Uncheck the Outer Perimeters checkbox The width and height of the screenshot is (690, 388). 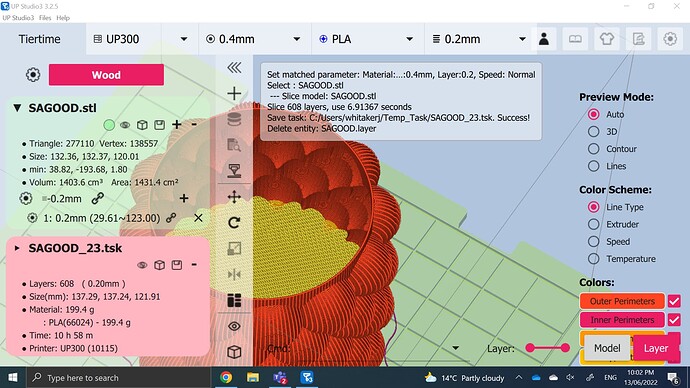674,301
